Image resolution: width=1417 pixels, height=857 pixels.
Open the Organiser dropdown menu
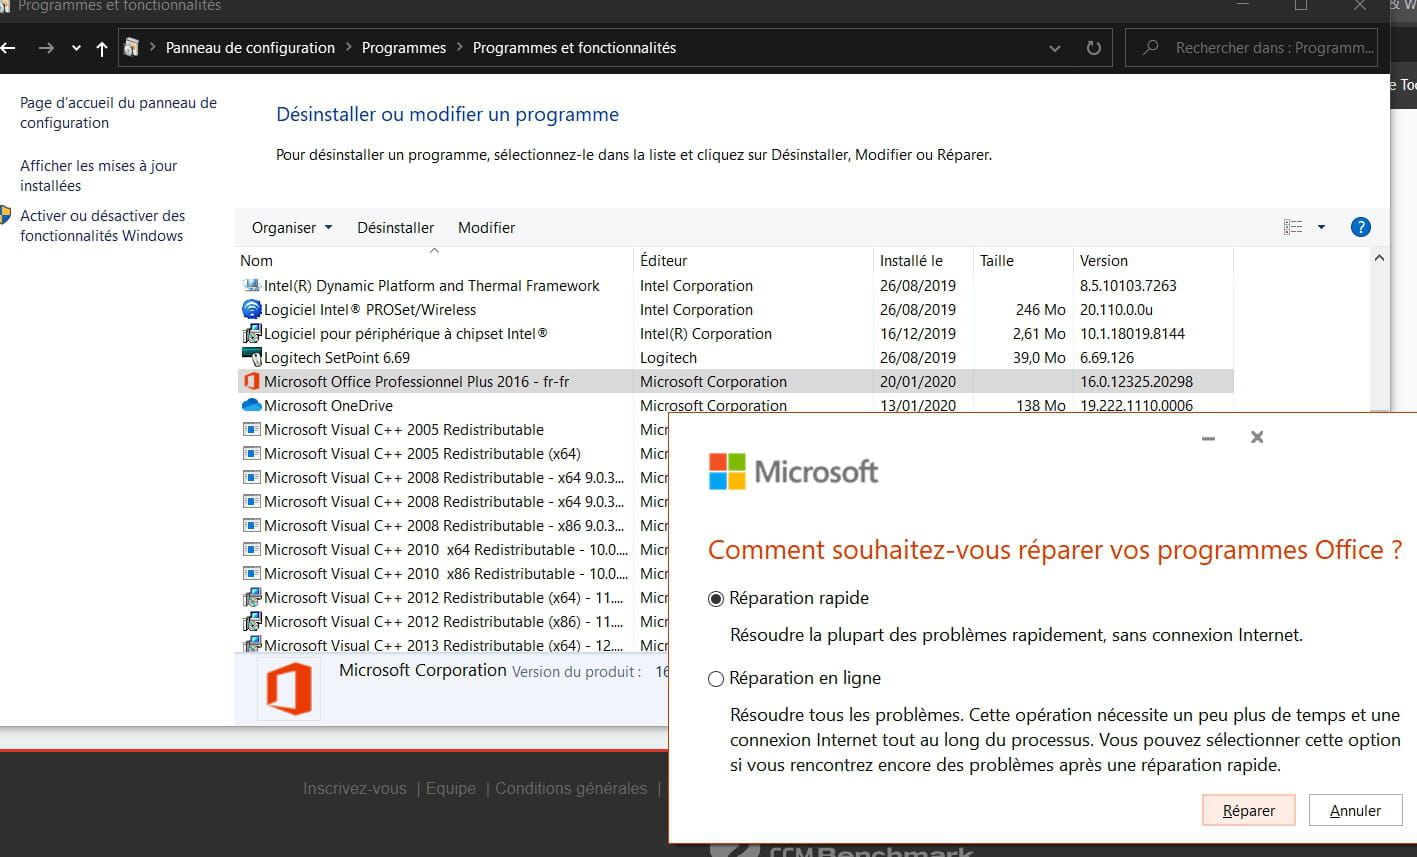[x=291, y=228]
